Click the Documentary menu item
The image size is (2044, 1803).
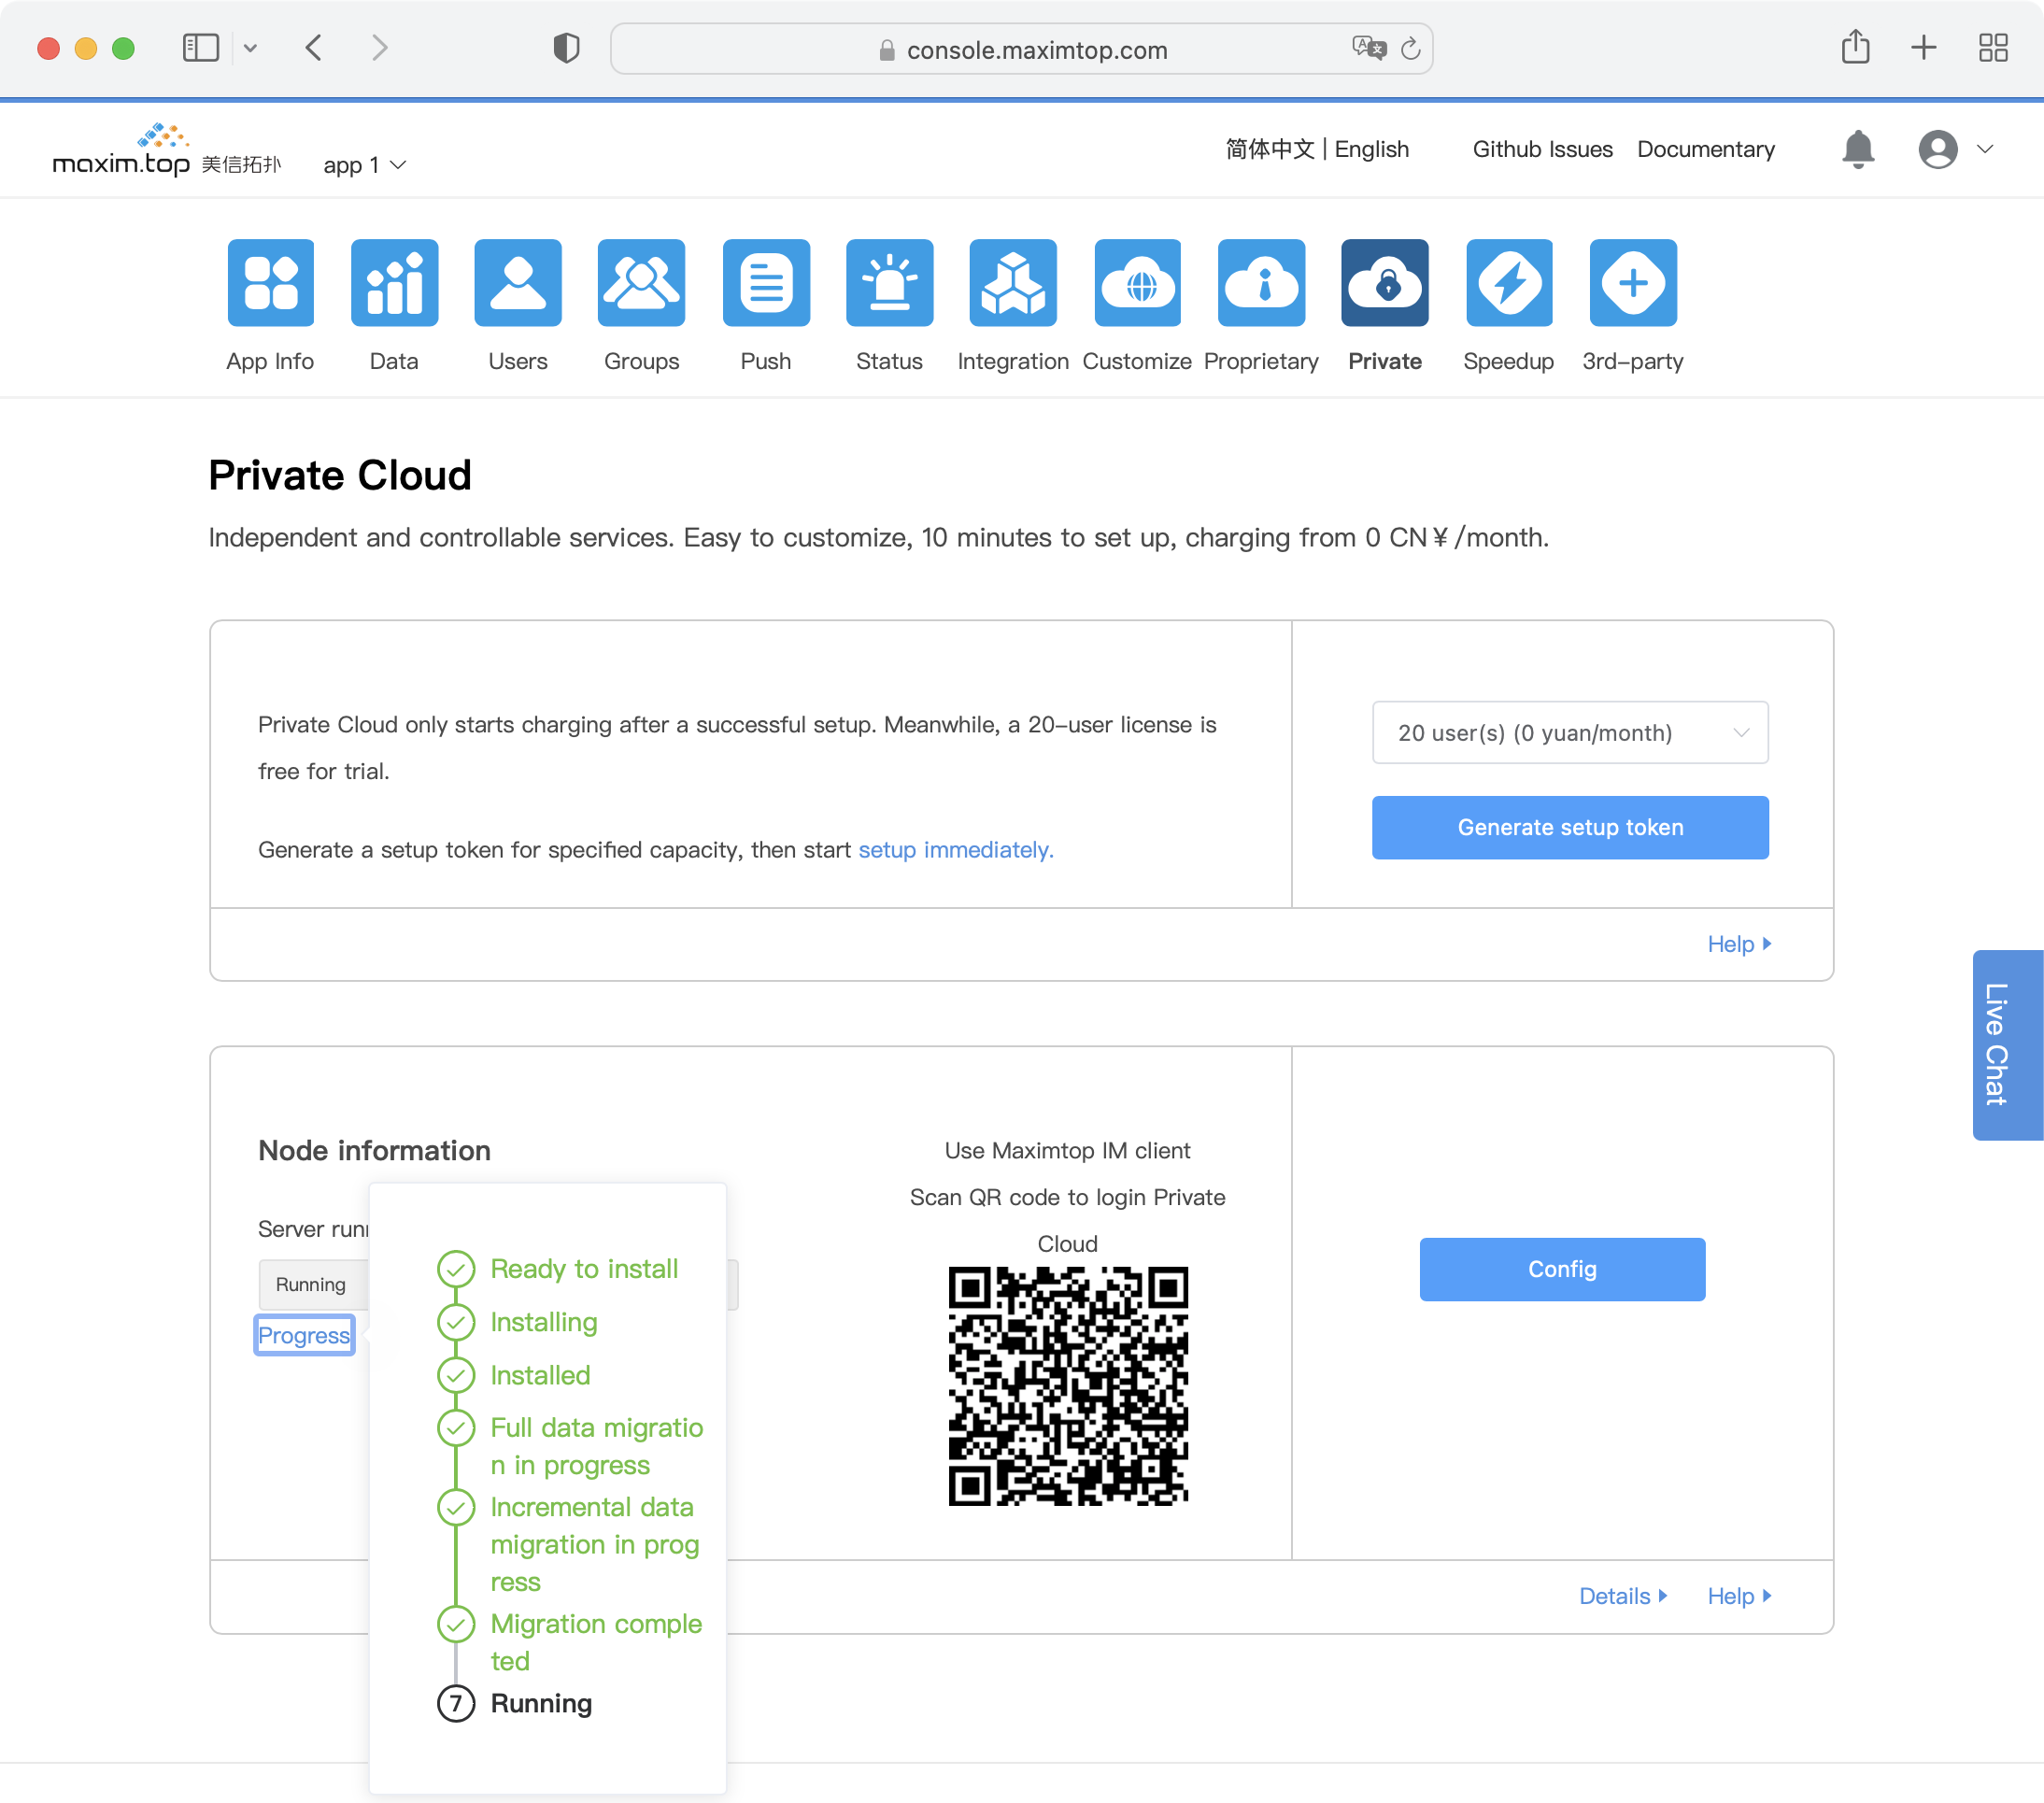tap(1705, 149)
